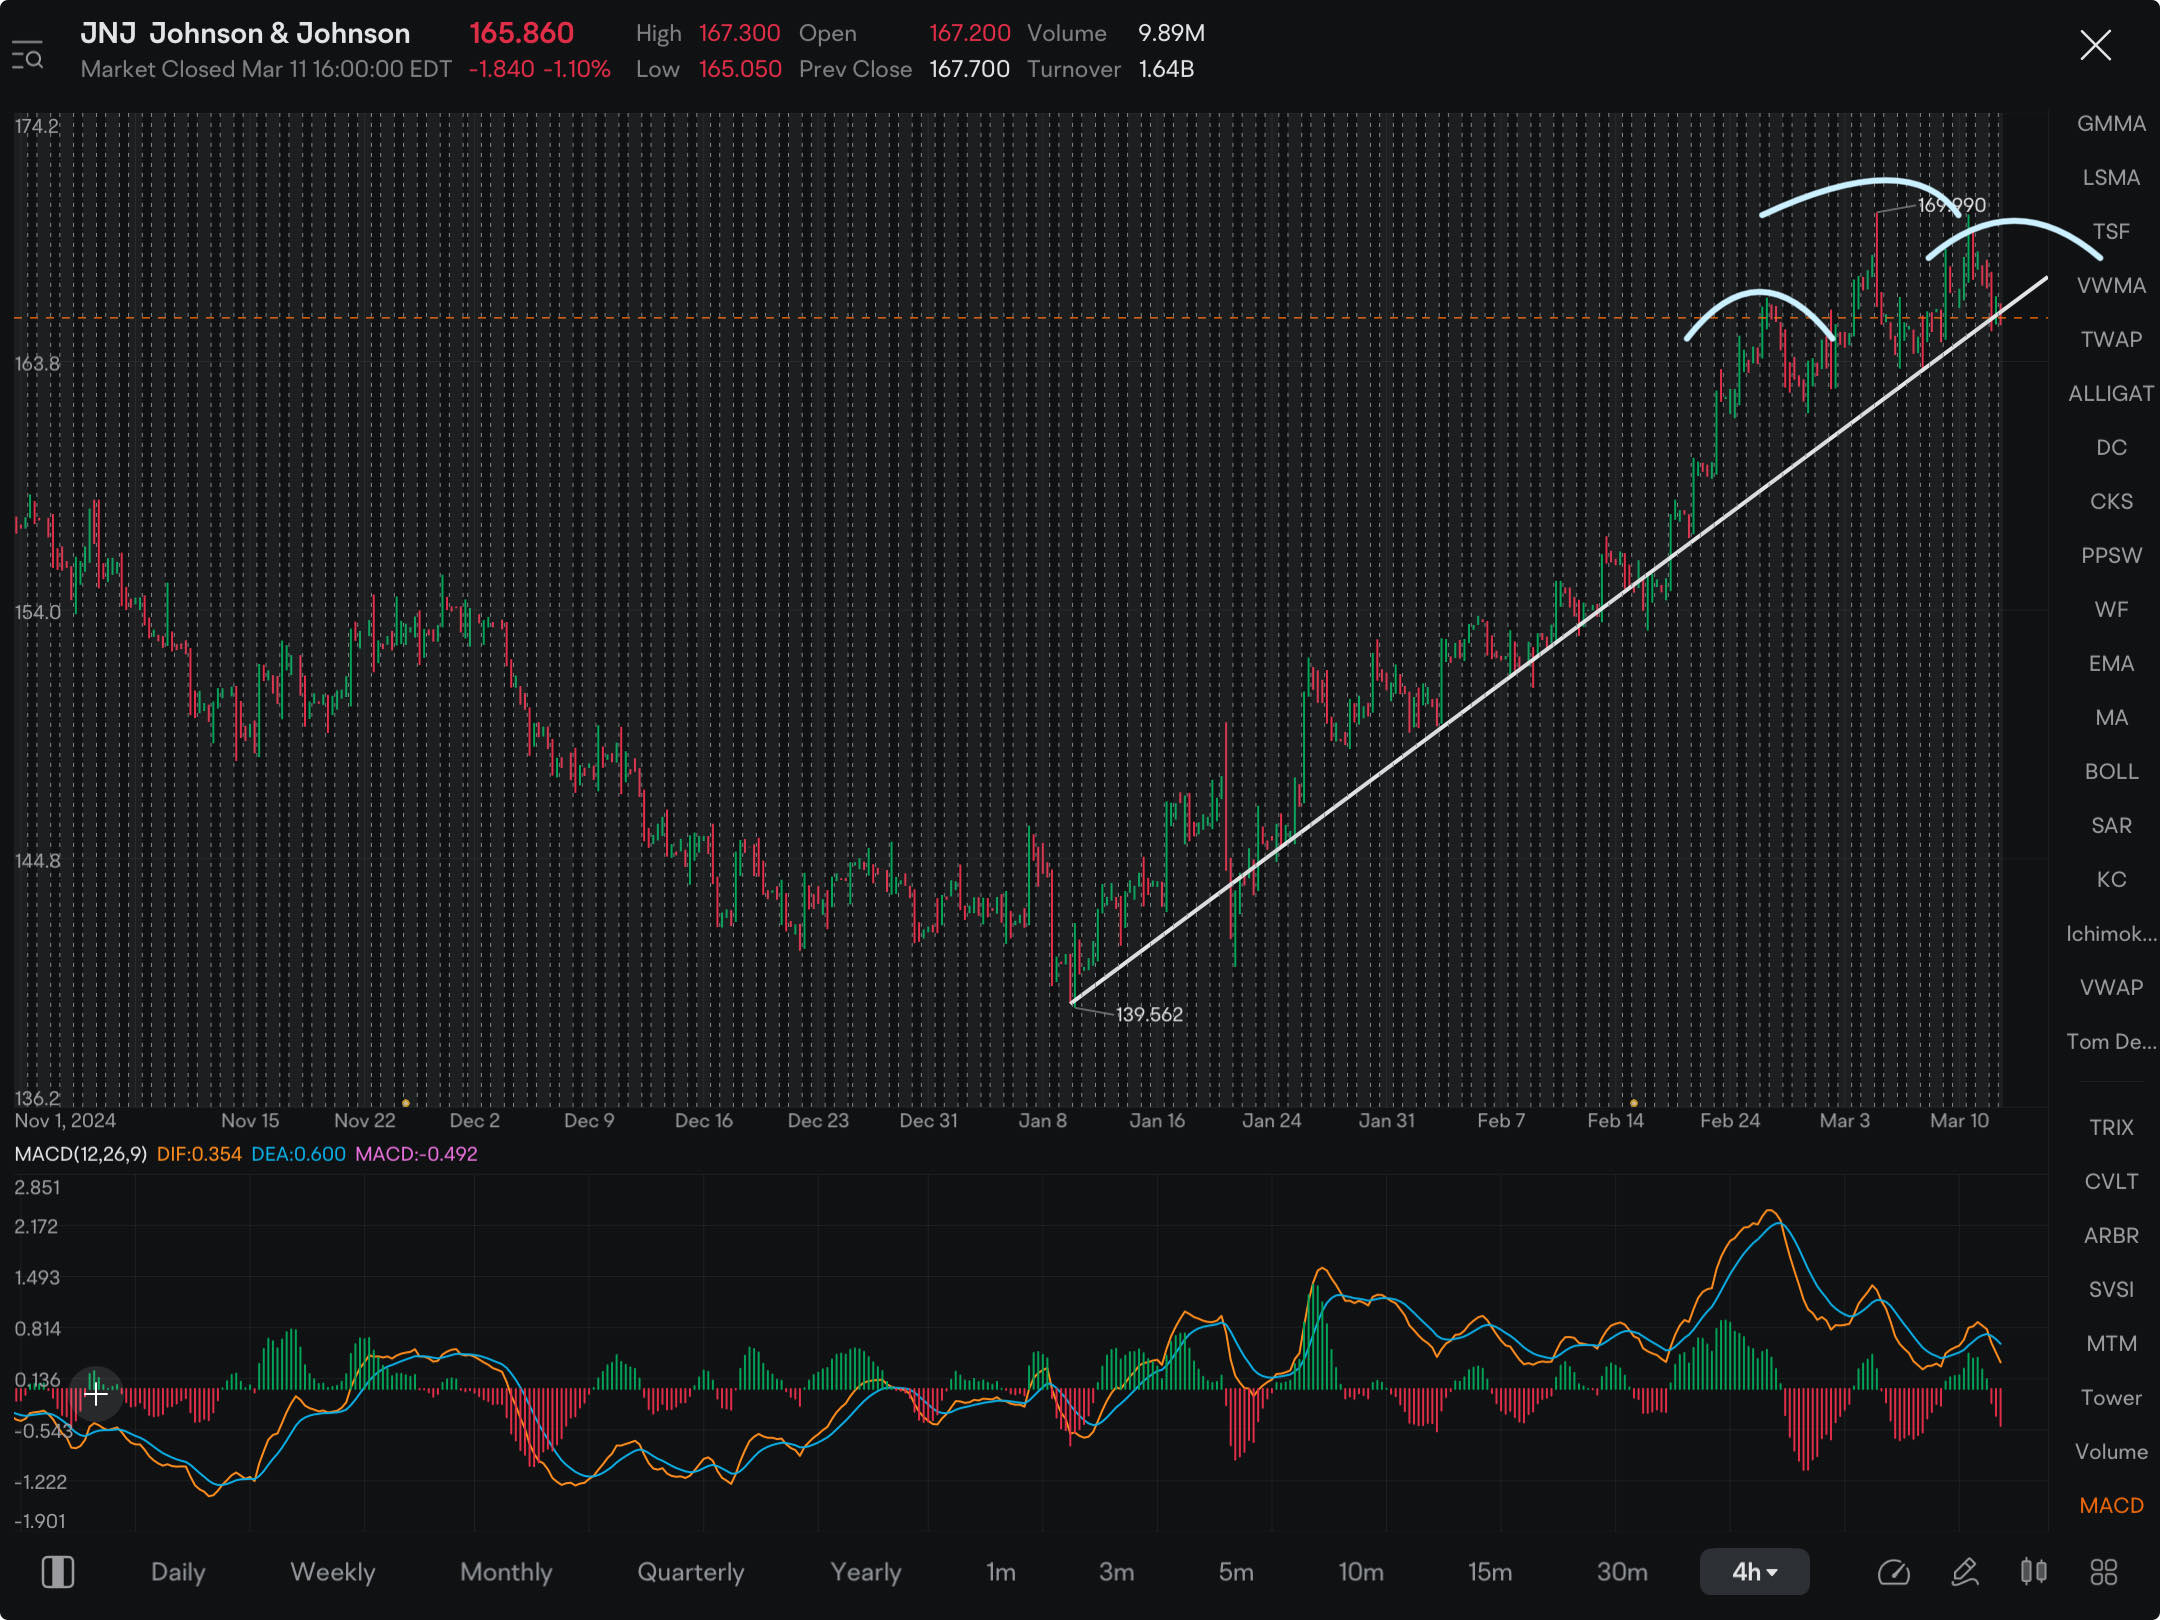Enable the WF indicator
The image size is (2160, 1620).
(2111, 610)
